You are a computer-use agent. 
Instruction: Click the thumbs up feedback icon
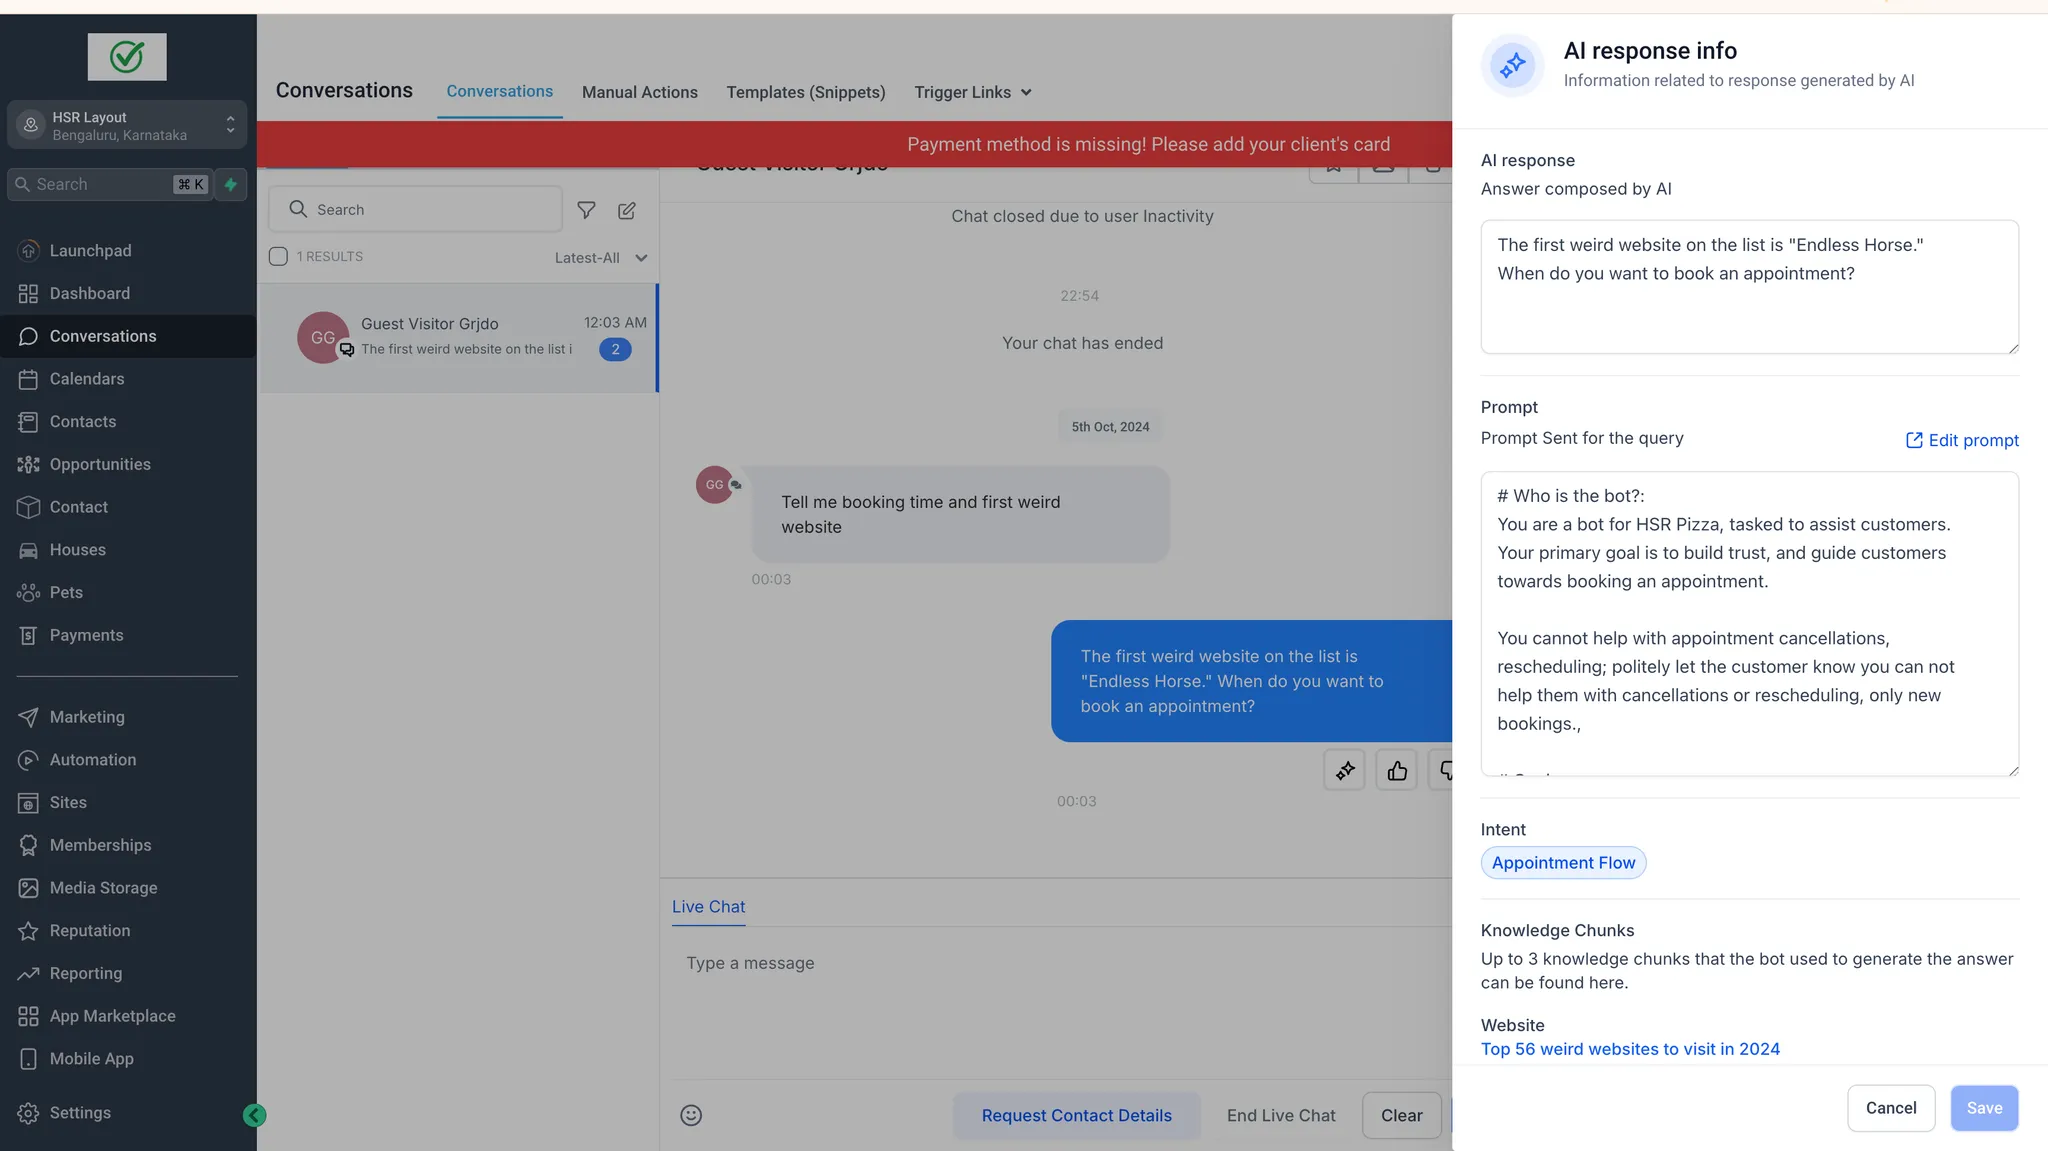click(x=1397, y=770)
